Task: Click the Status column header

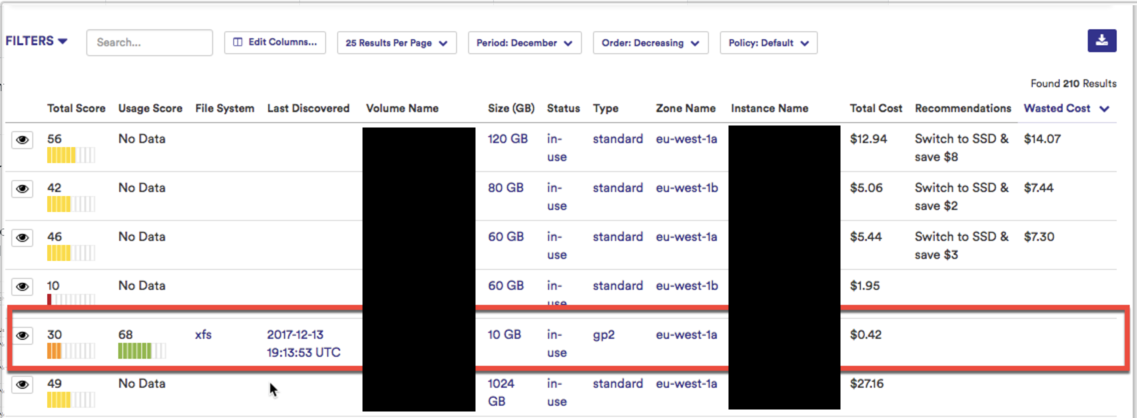Action: pyautogui.click(x=563, y=108)
